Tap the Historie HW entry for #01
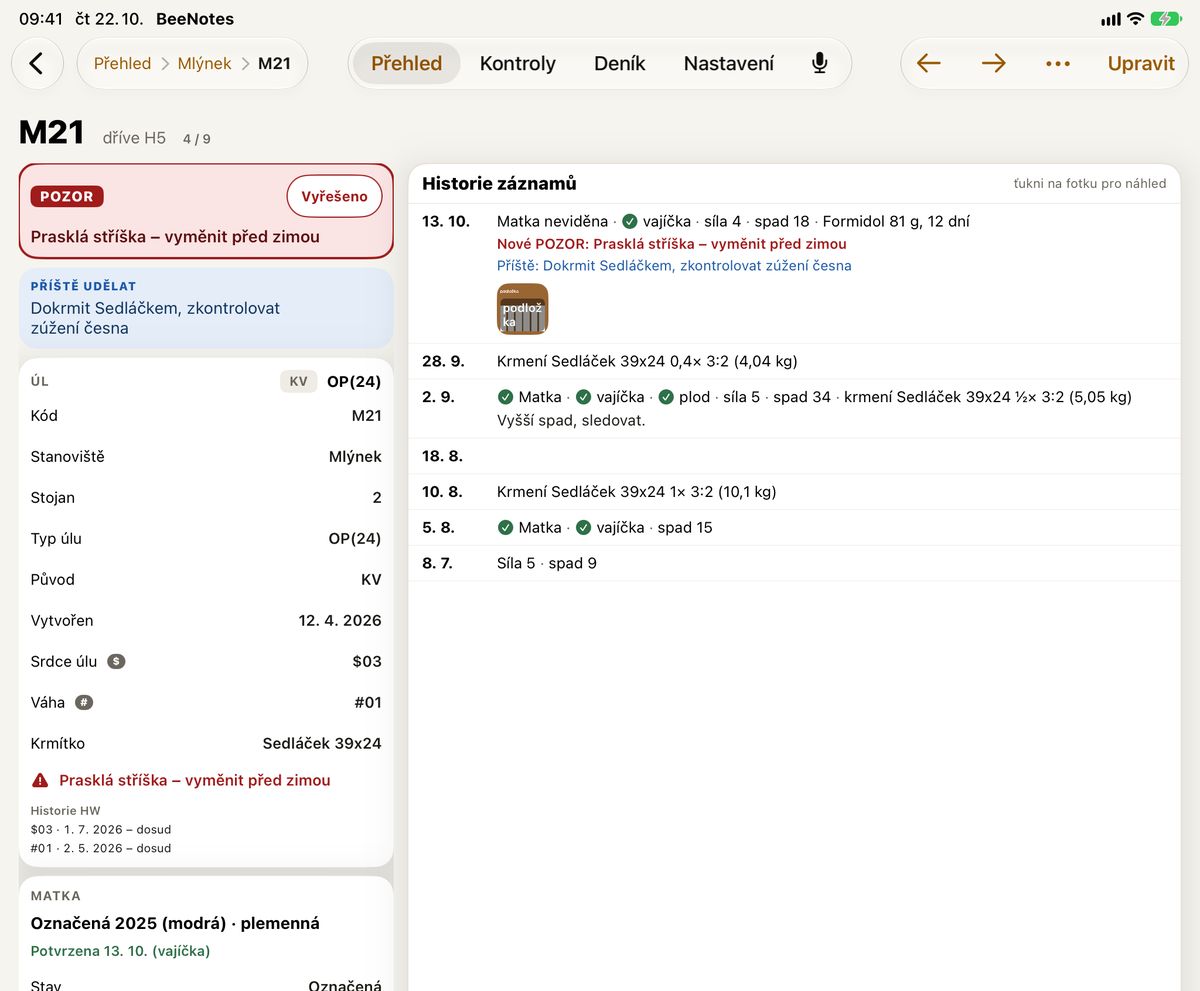Viewport: 1200px width, 991px height. pos(101,848)
